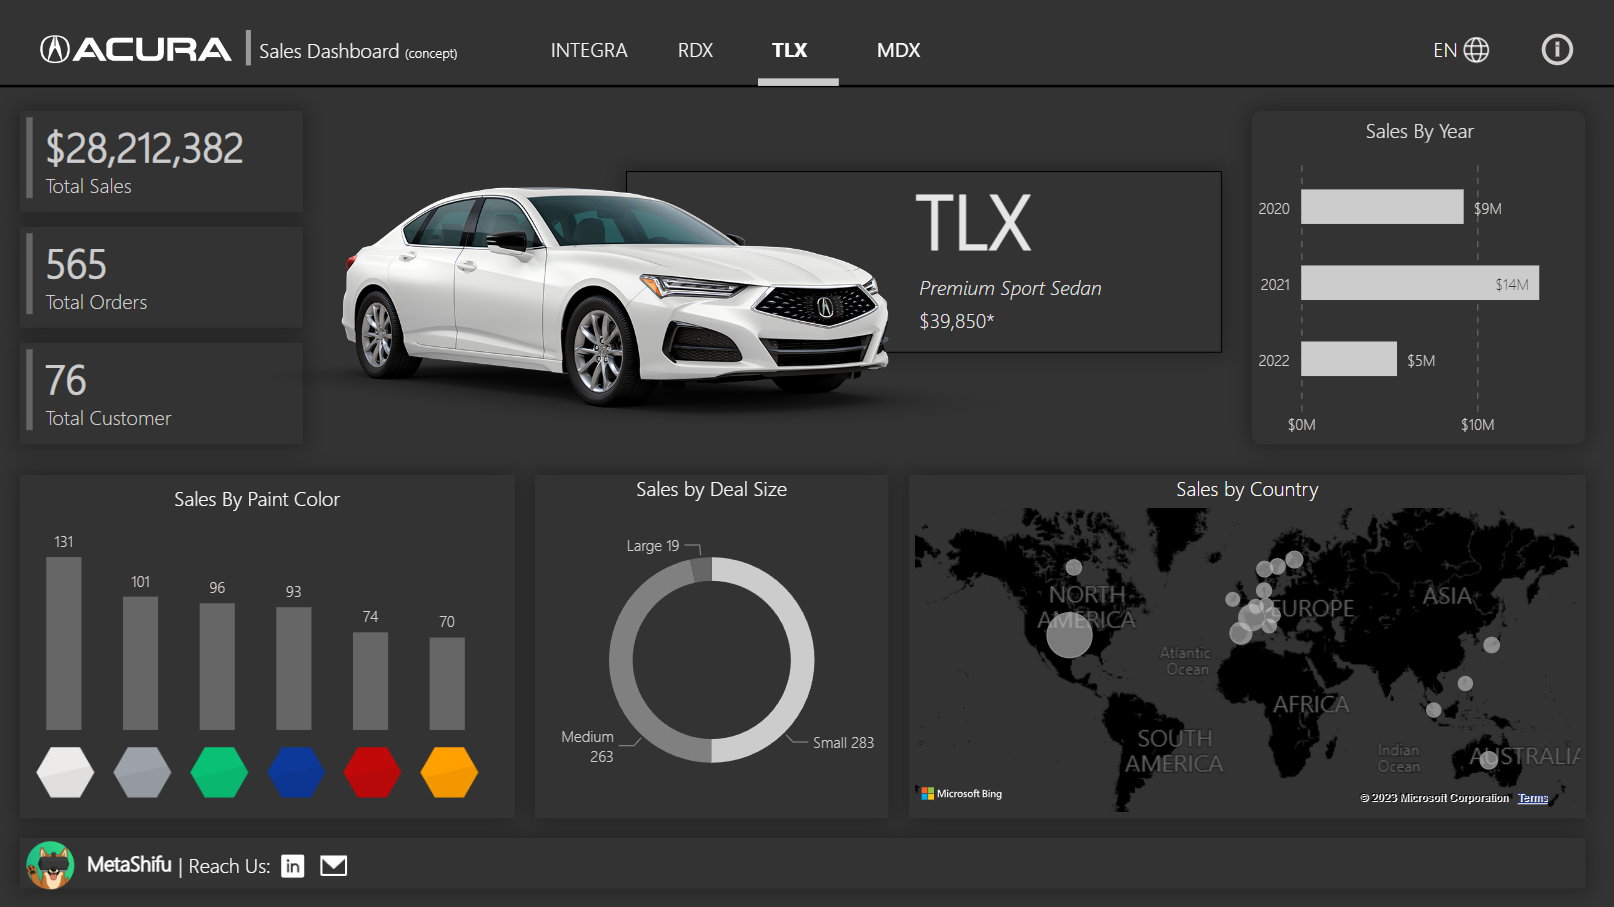Expand the Total Sales KPI card
The height and width of the screenshot is (907, 1614).
click(160, 160)
